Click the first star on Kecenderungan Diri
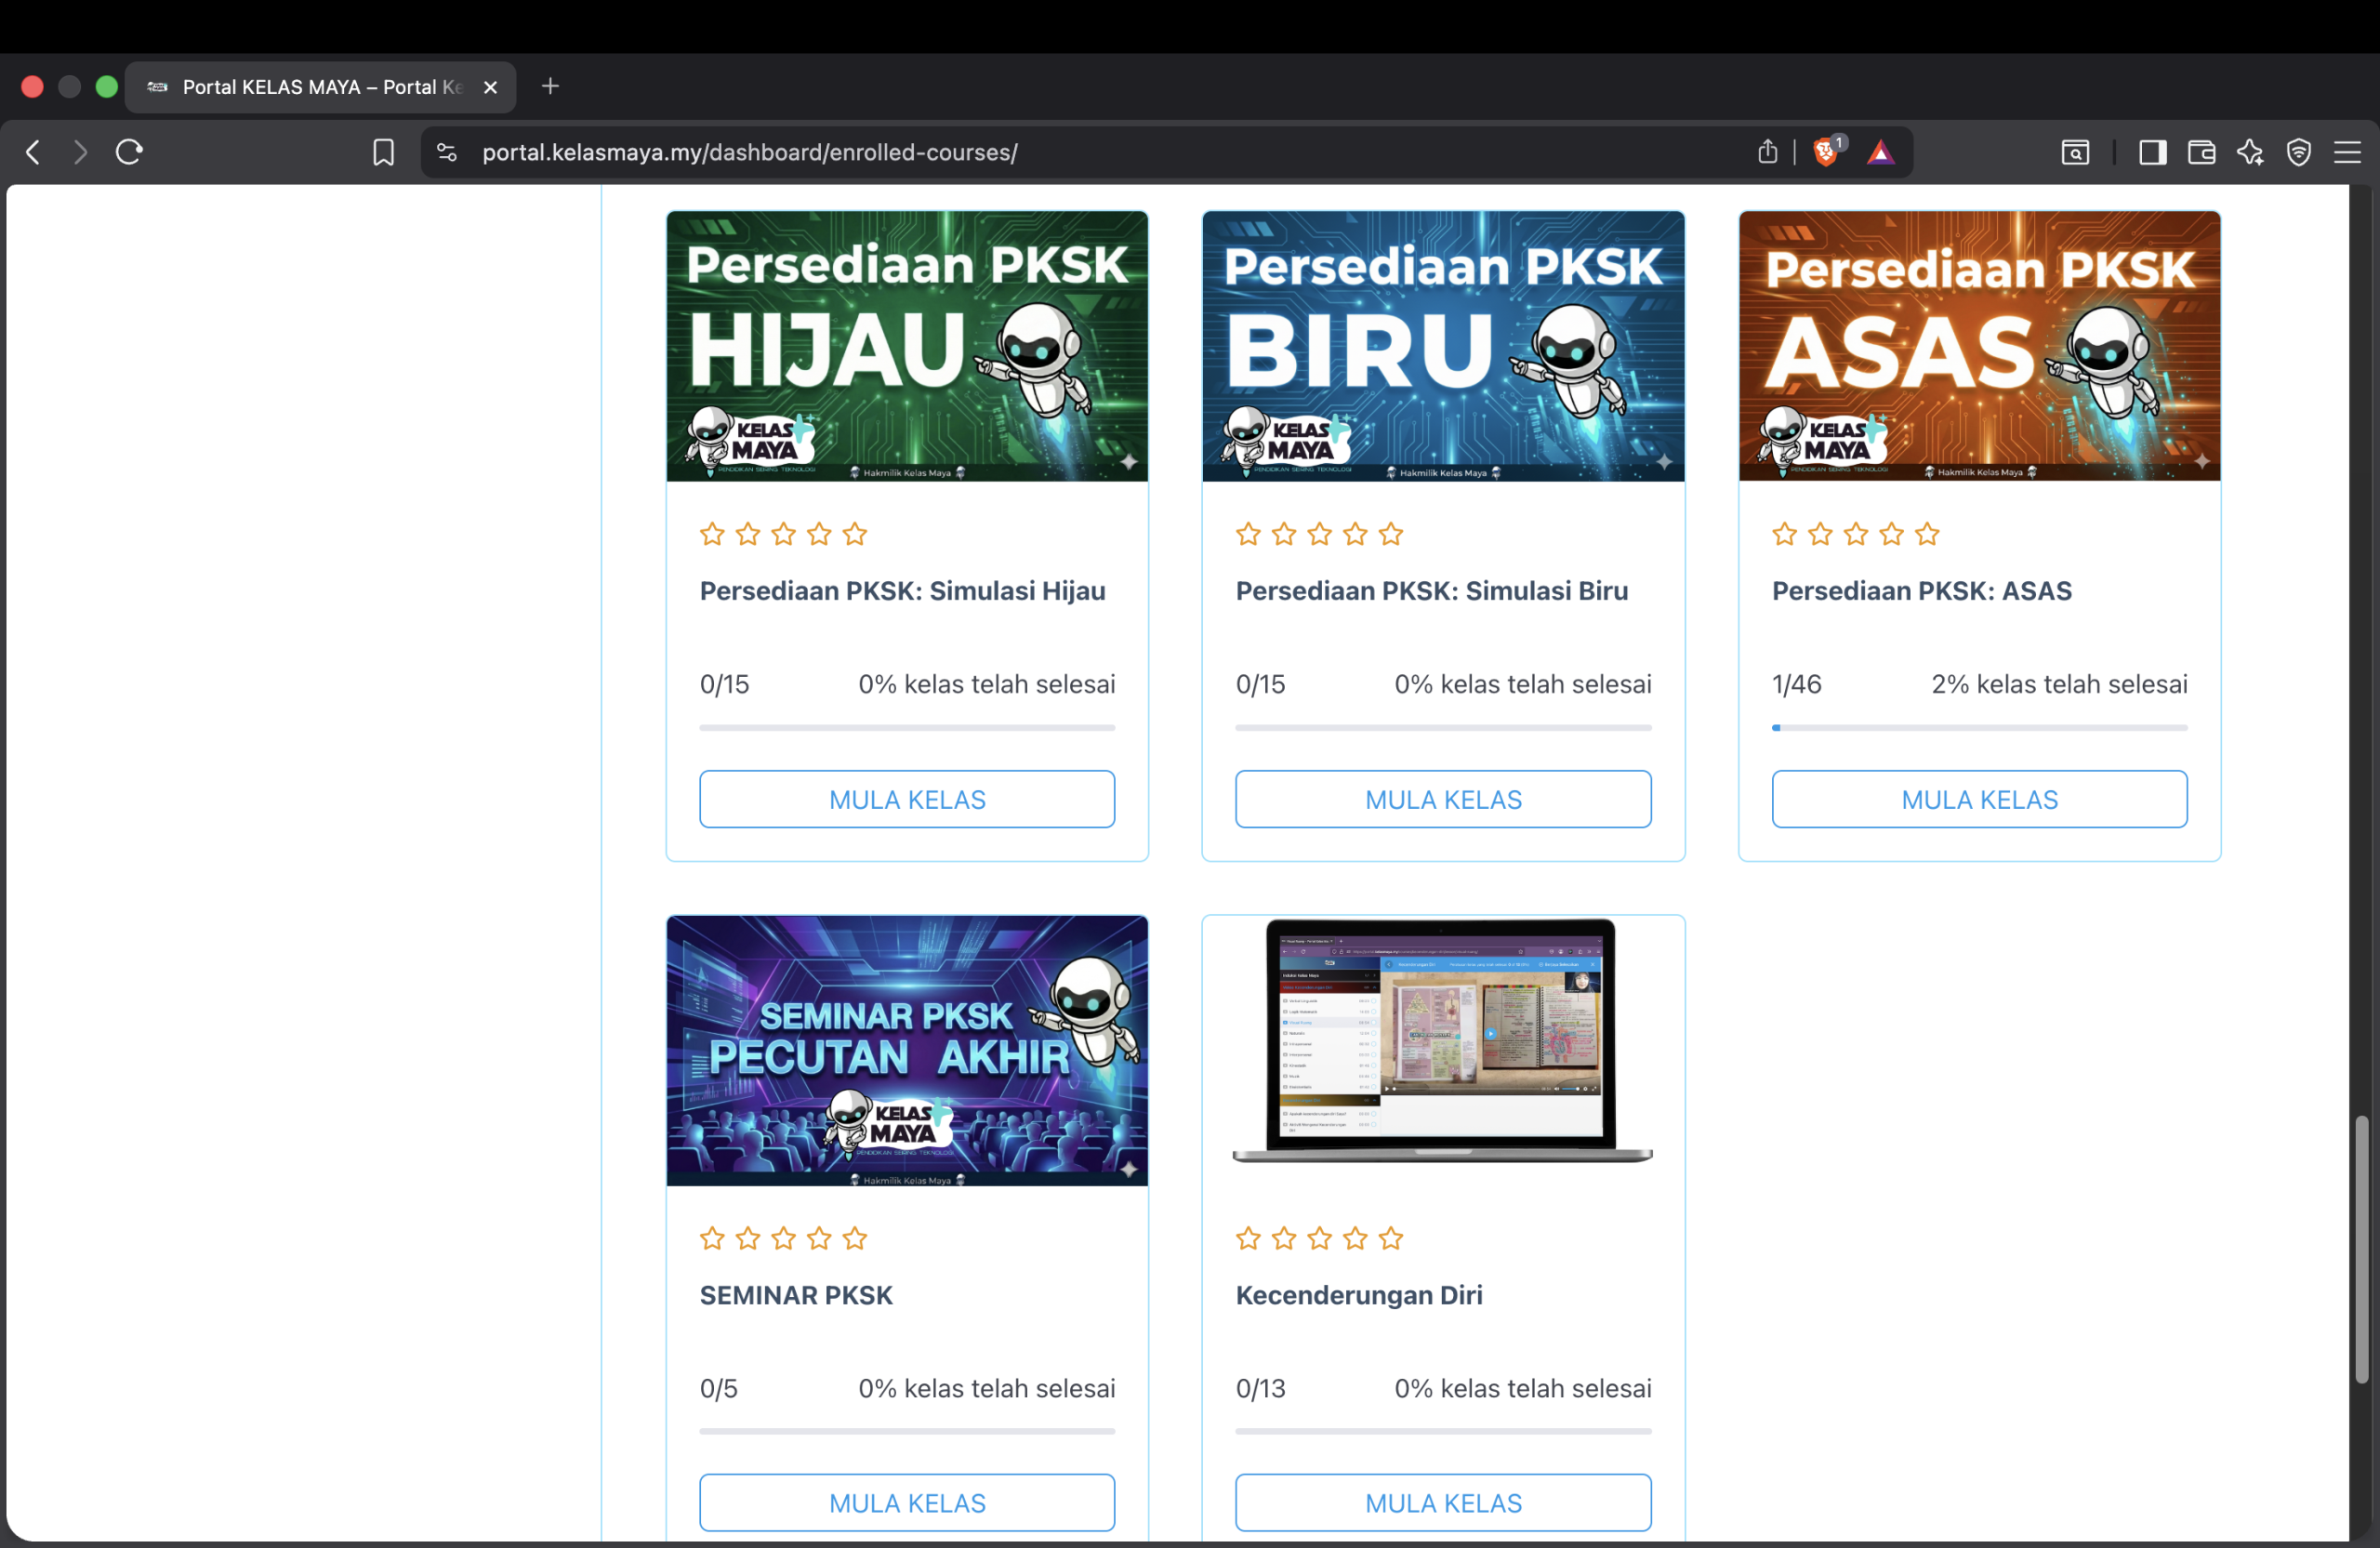Screen dimensions: 2380x1548 1247,1238
